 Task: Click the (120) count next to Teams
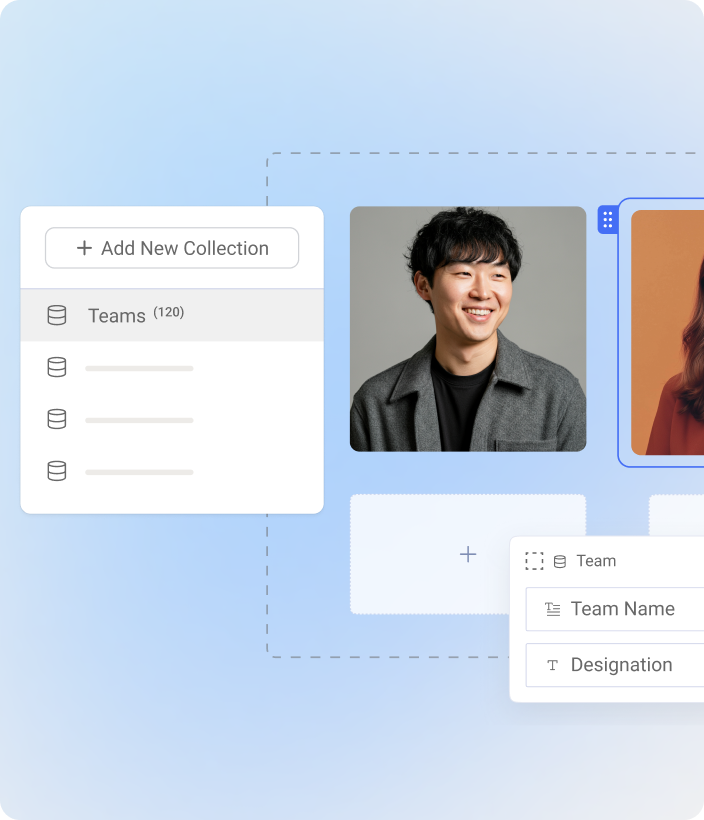pos(168,312)
